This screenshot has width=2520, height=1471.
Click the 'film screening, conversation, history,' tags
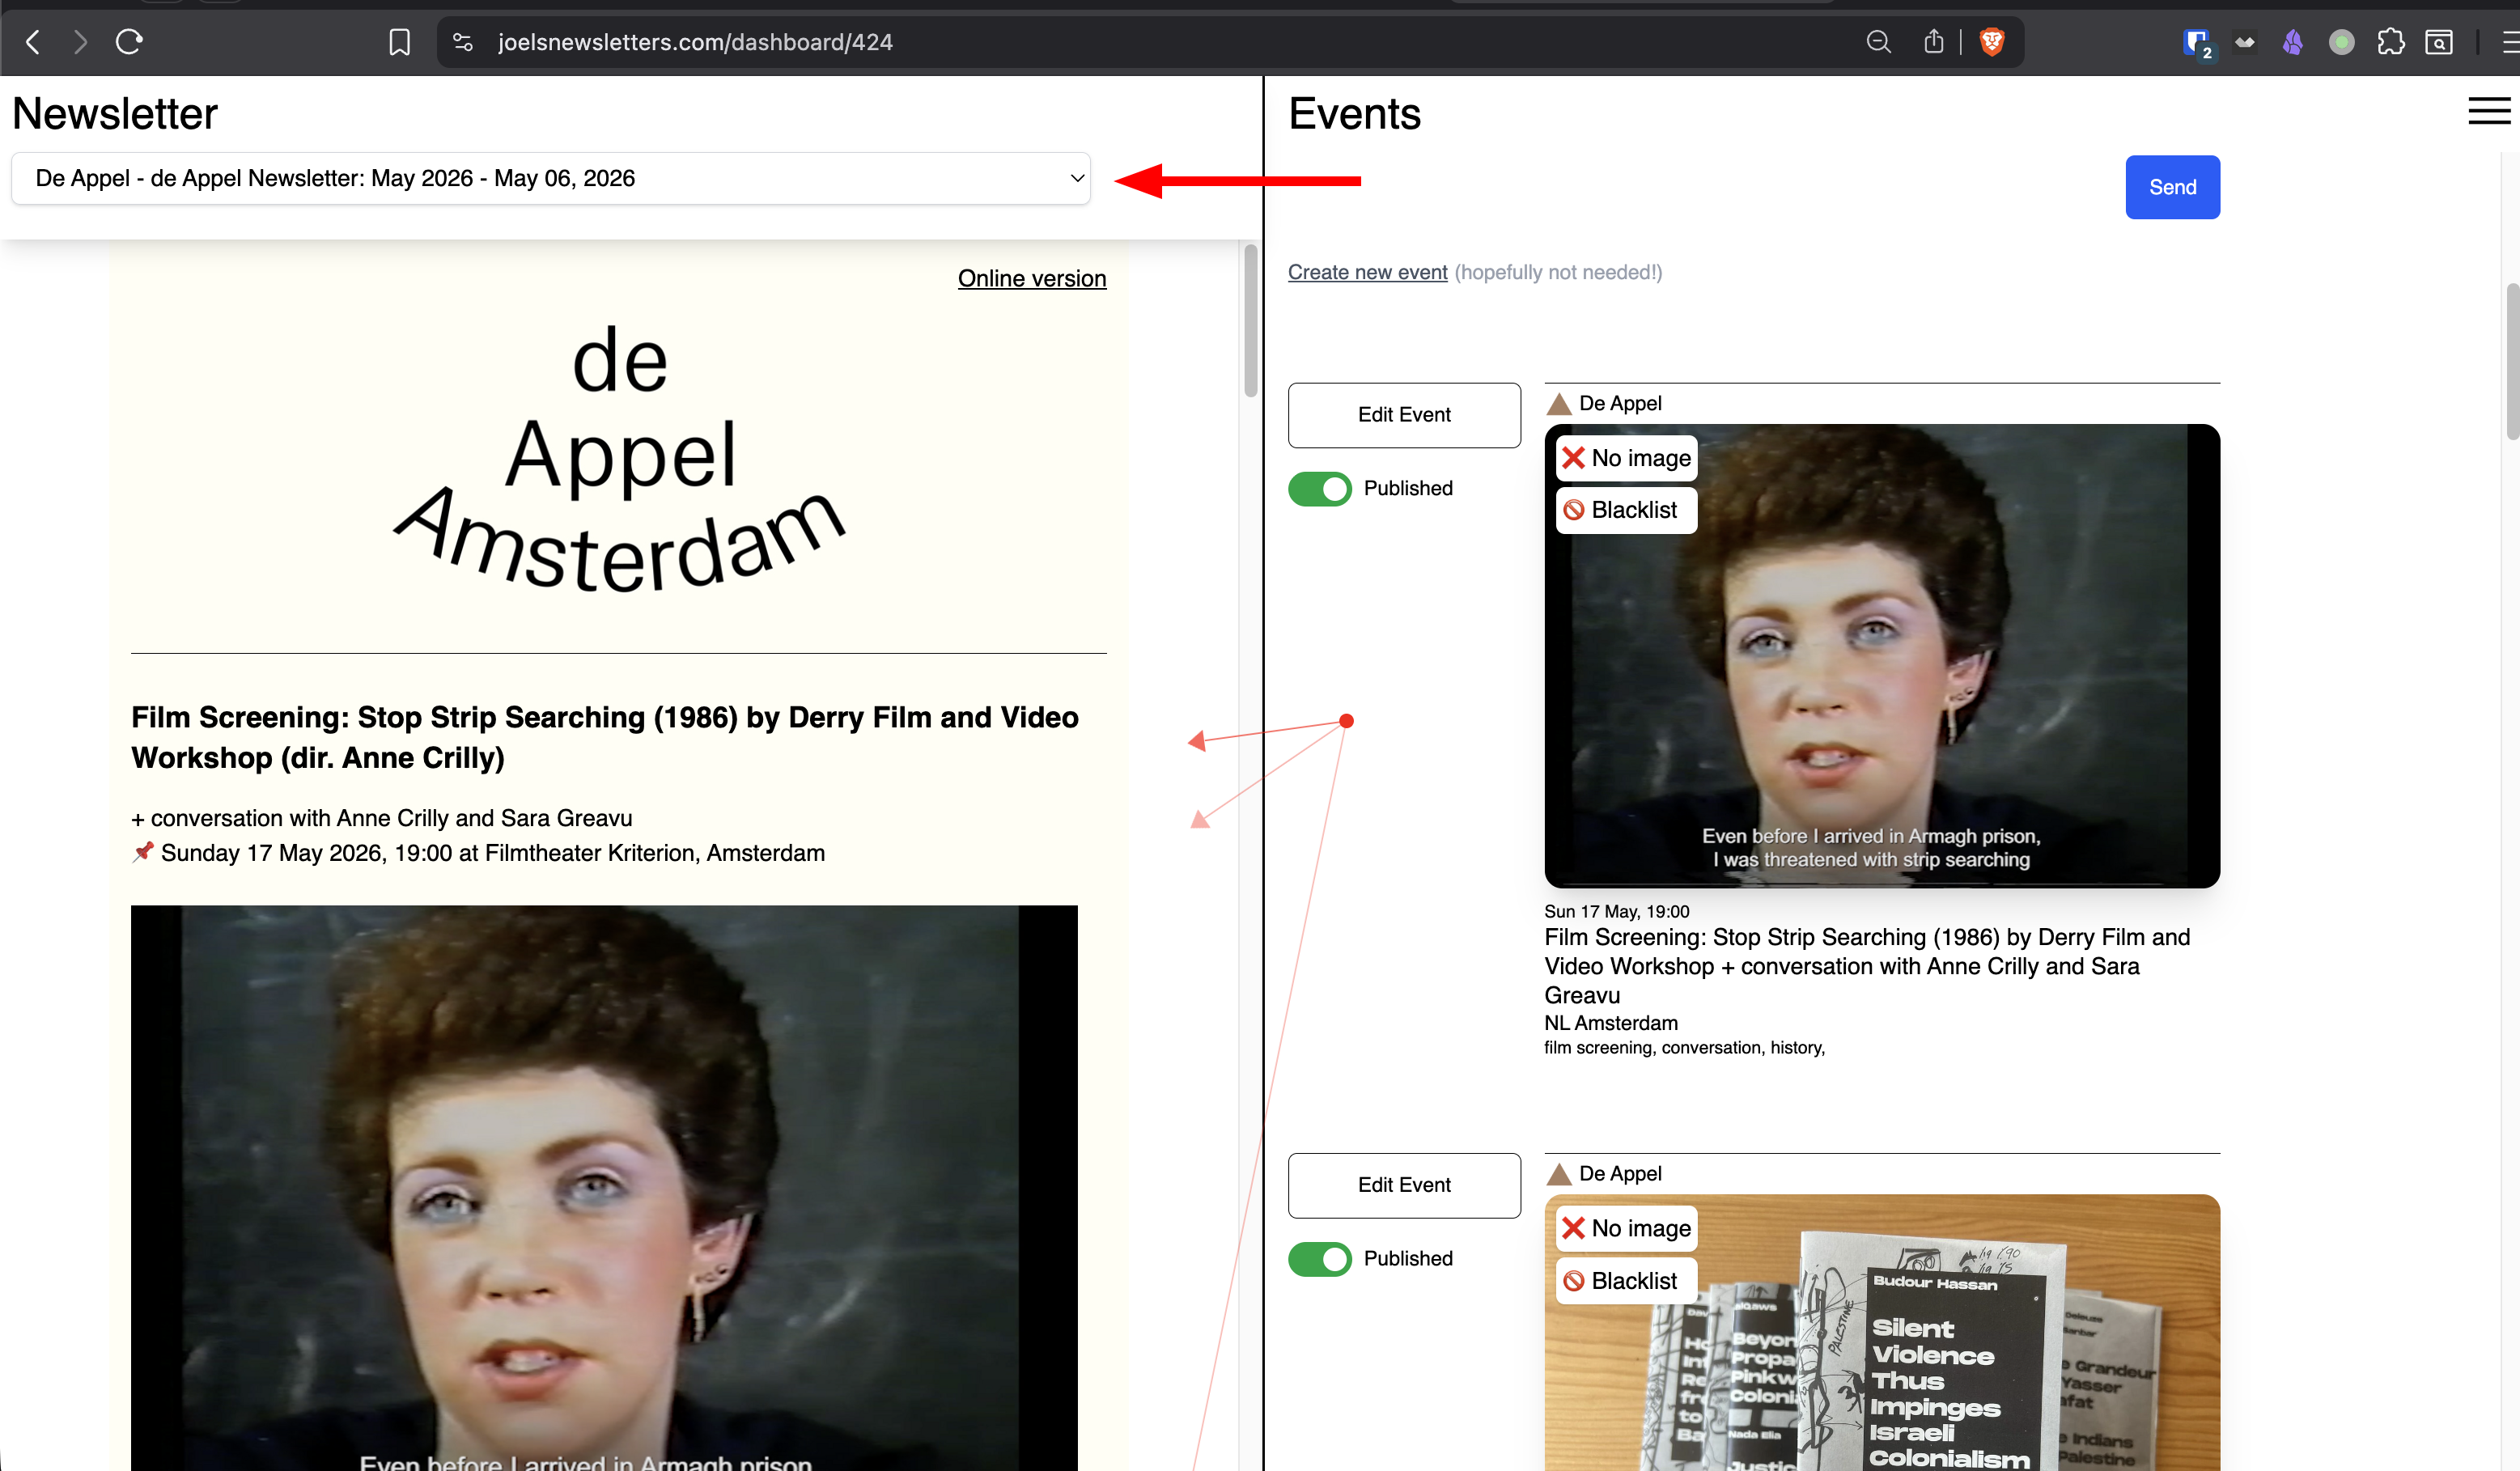pos(1685,1047)
